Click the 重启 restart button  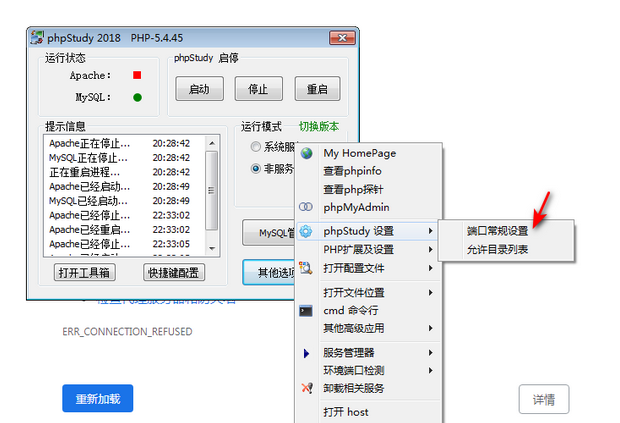coord(318,89)
